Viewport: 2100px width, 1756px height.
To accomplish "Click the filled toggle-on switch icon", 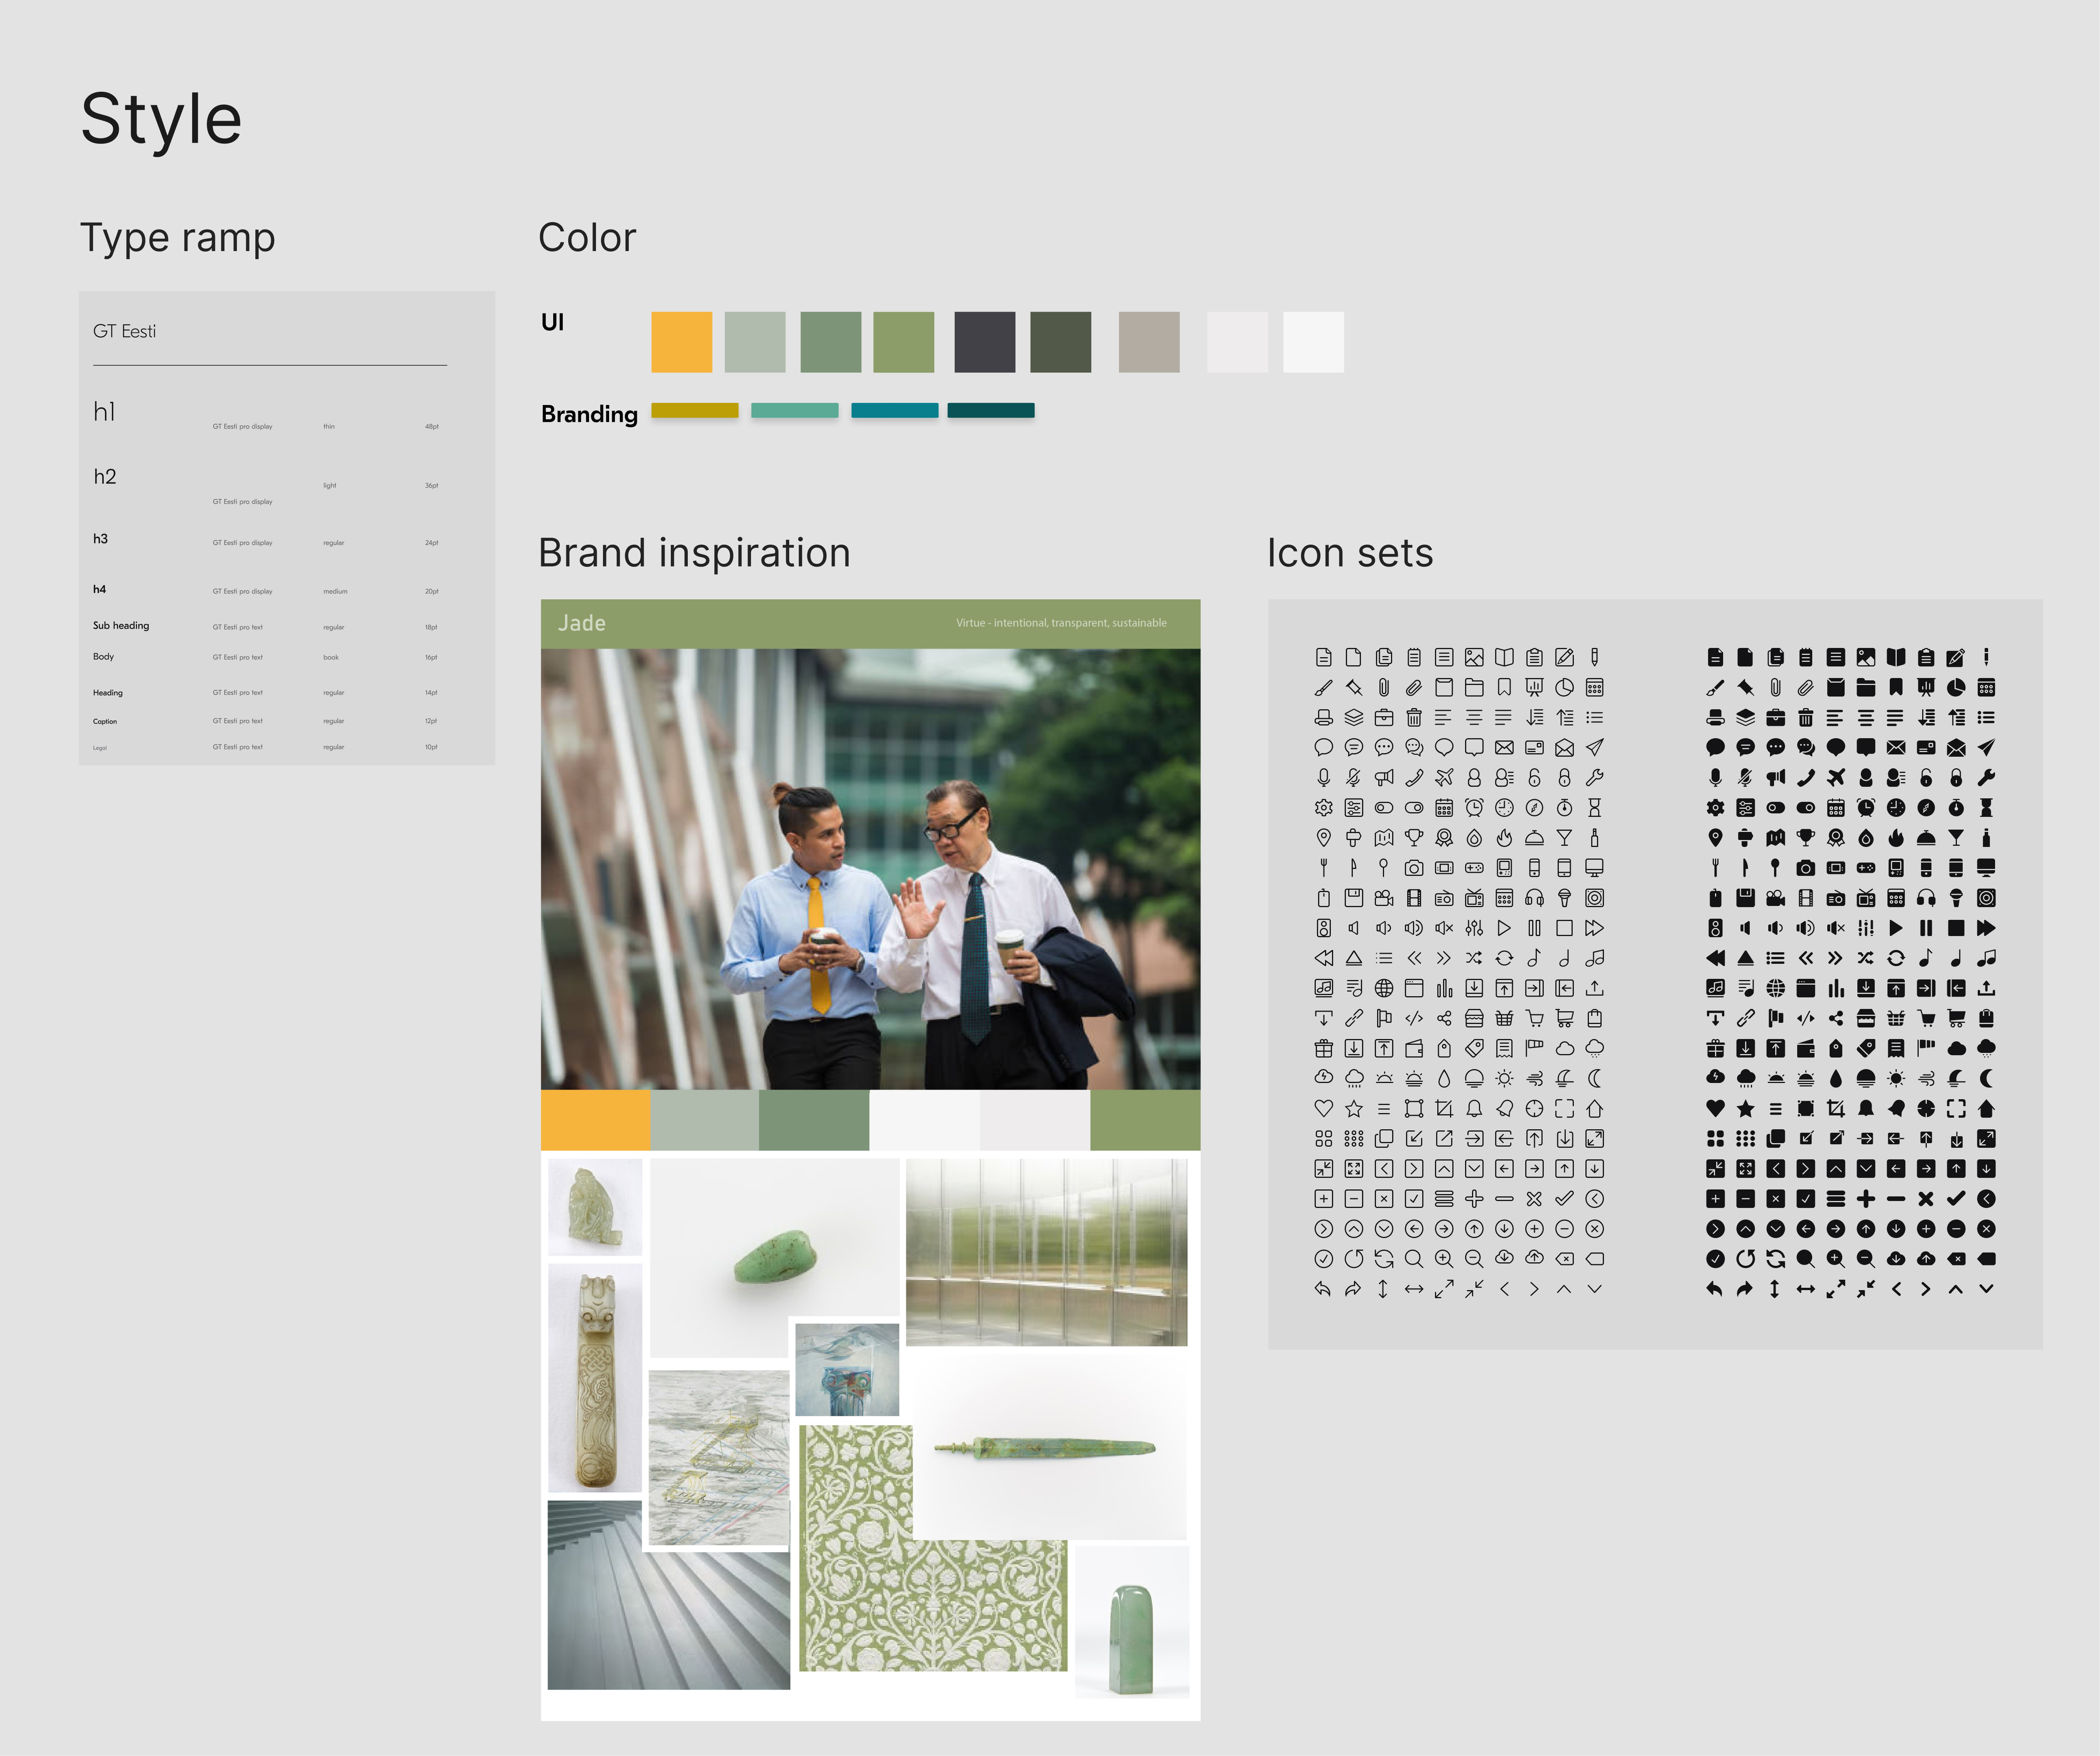I will 1806,808.
